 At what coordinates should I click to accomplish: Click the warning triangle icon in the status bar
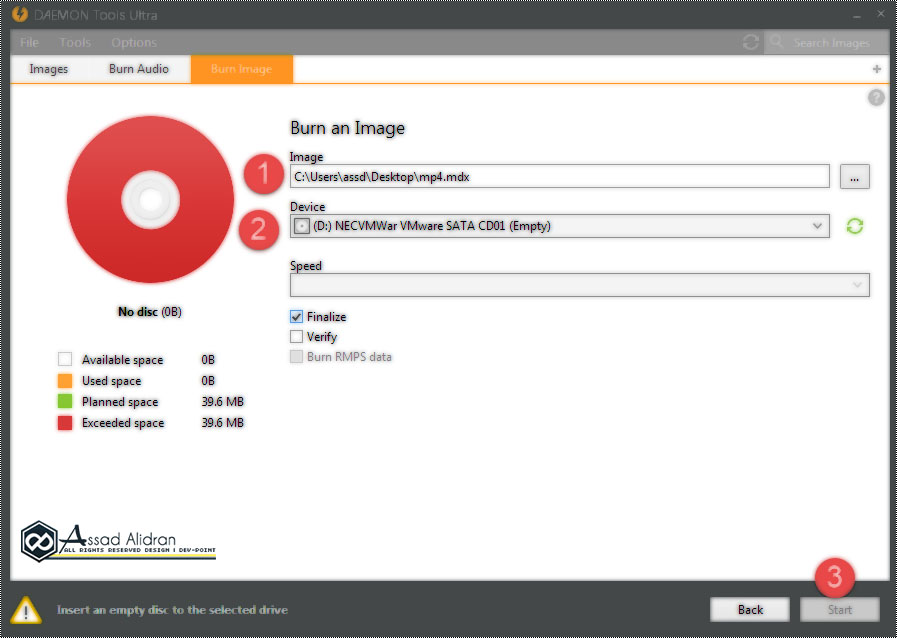click(26, 610)
